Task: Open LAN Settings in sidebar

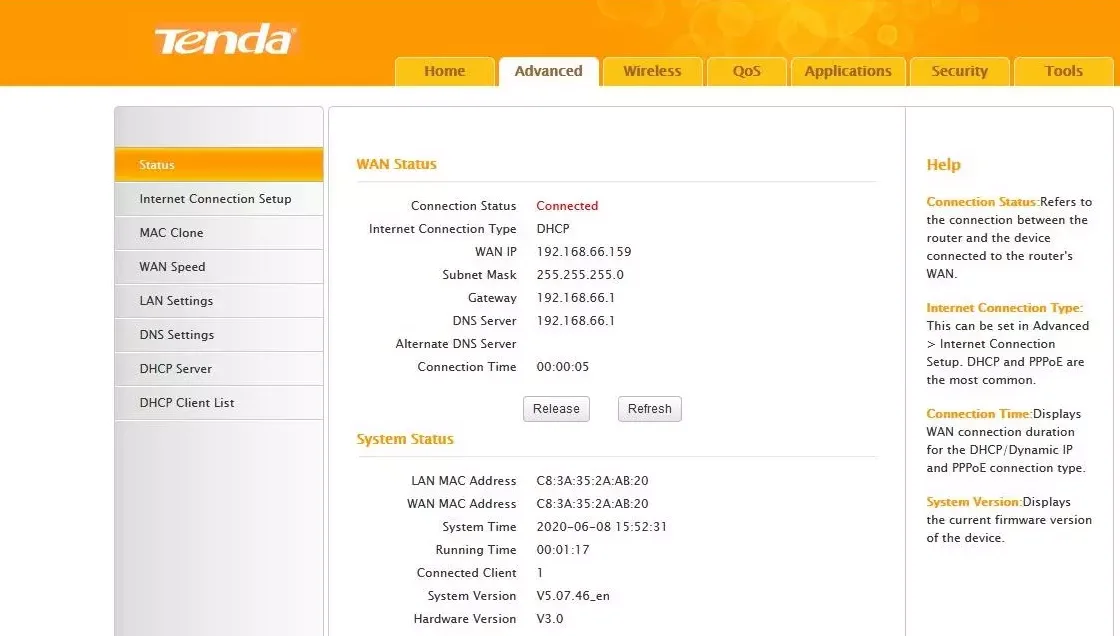Action: (x=177, y=301)
